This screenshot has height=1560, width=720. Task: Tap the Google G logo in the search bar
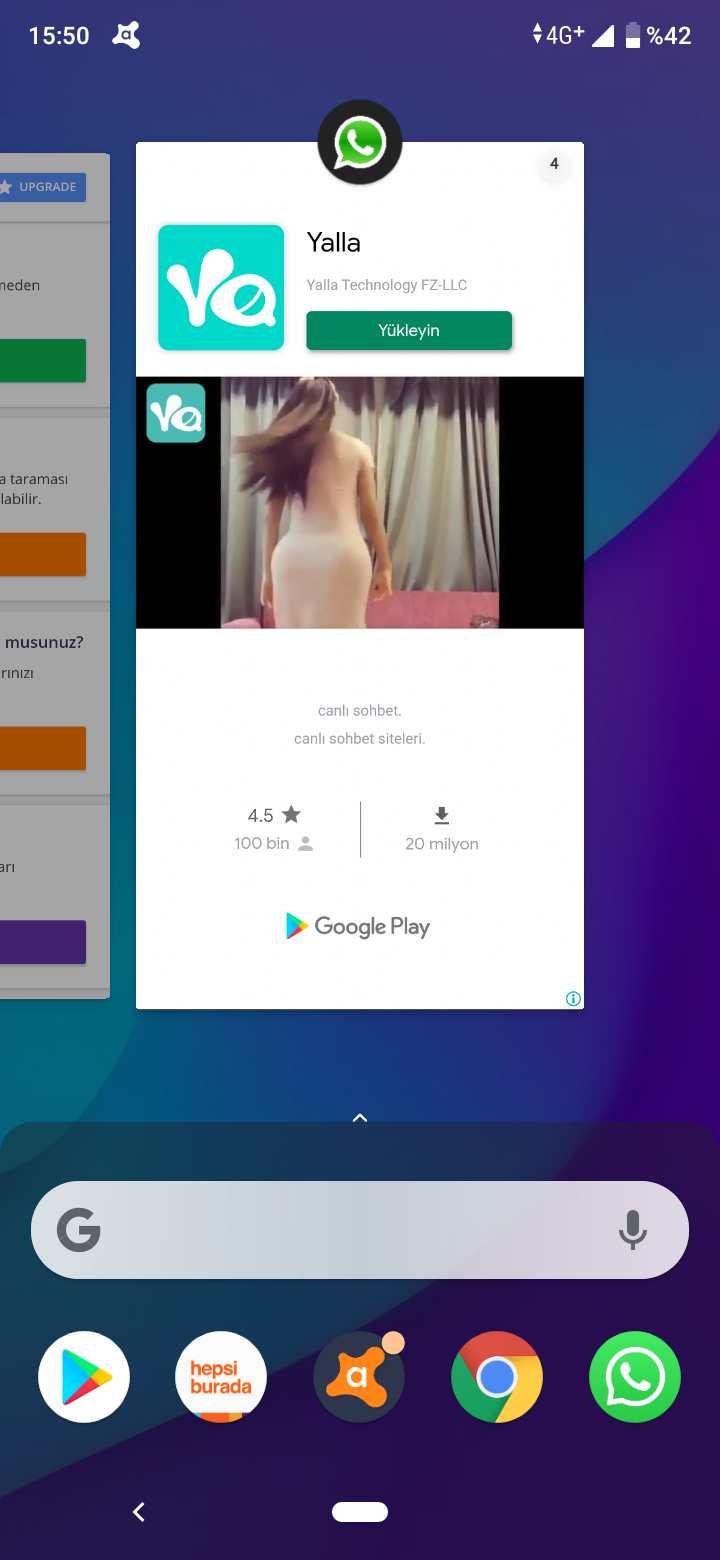coord(78,1230)
